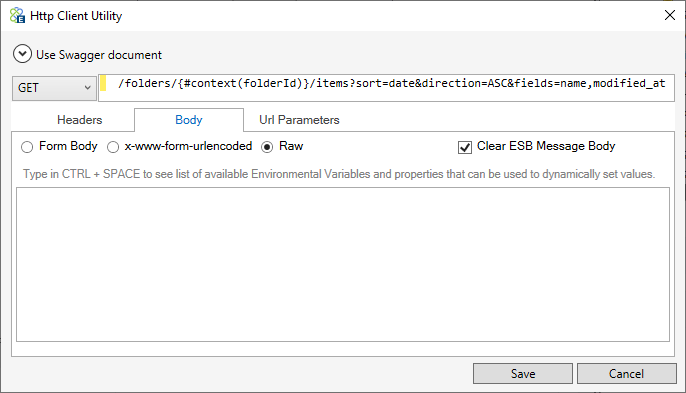Close the Http Client Utility window
The image size is (686, 393).
click(x=669, y=15)
